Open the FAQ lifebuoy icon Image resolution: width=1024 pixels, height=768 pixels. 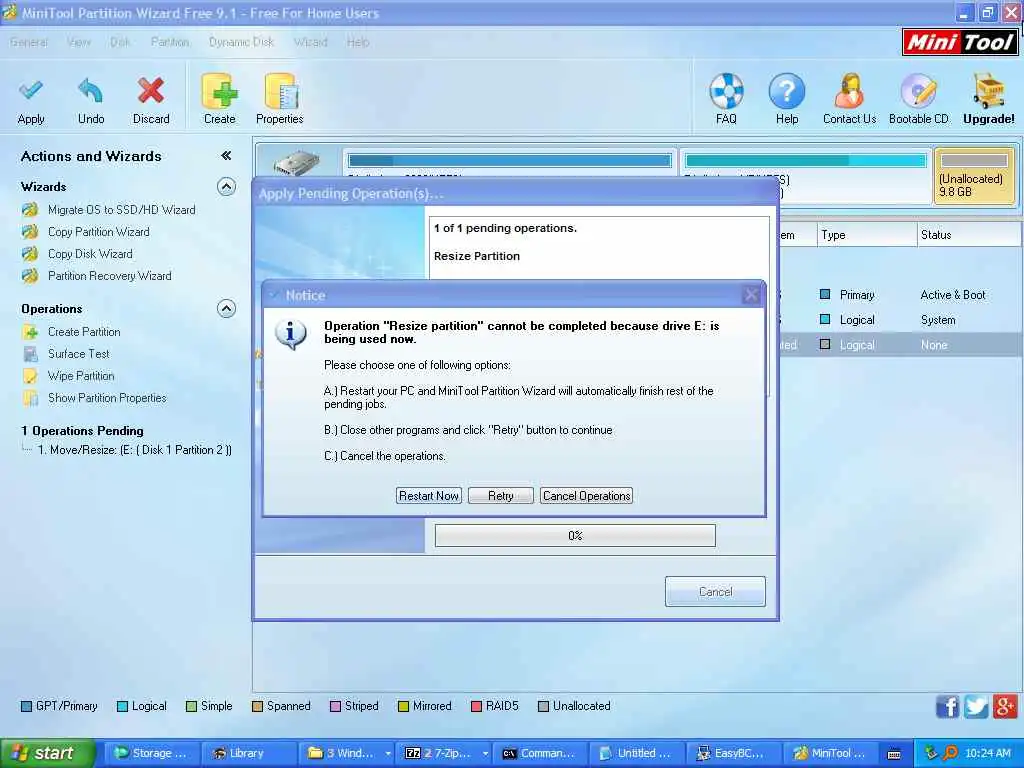726,91
